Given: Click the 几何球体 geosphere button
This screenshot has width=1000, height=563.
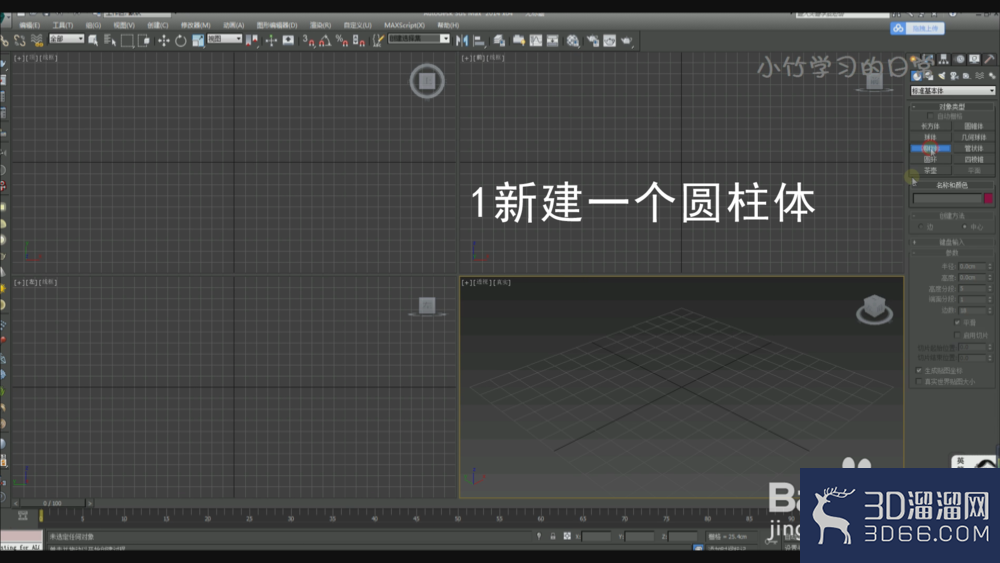Looking at the screenshot, I should pos(973,137).
